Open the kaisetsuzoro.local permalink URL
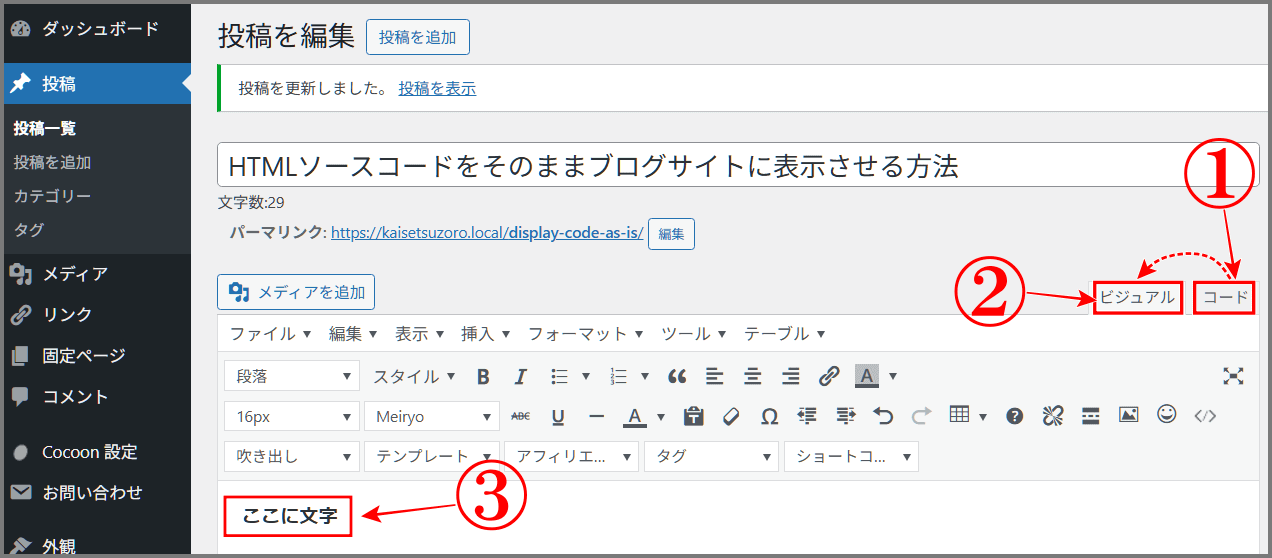1272x558 pixels. pos(487,233)
